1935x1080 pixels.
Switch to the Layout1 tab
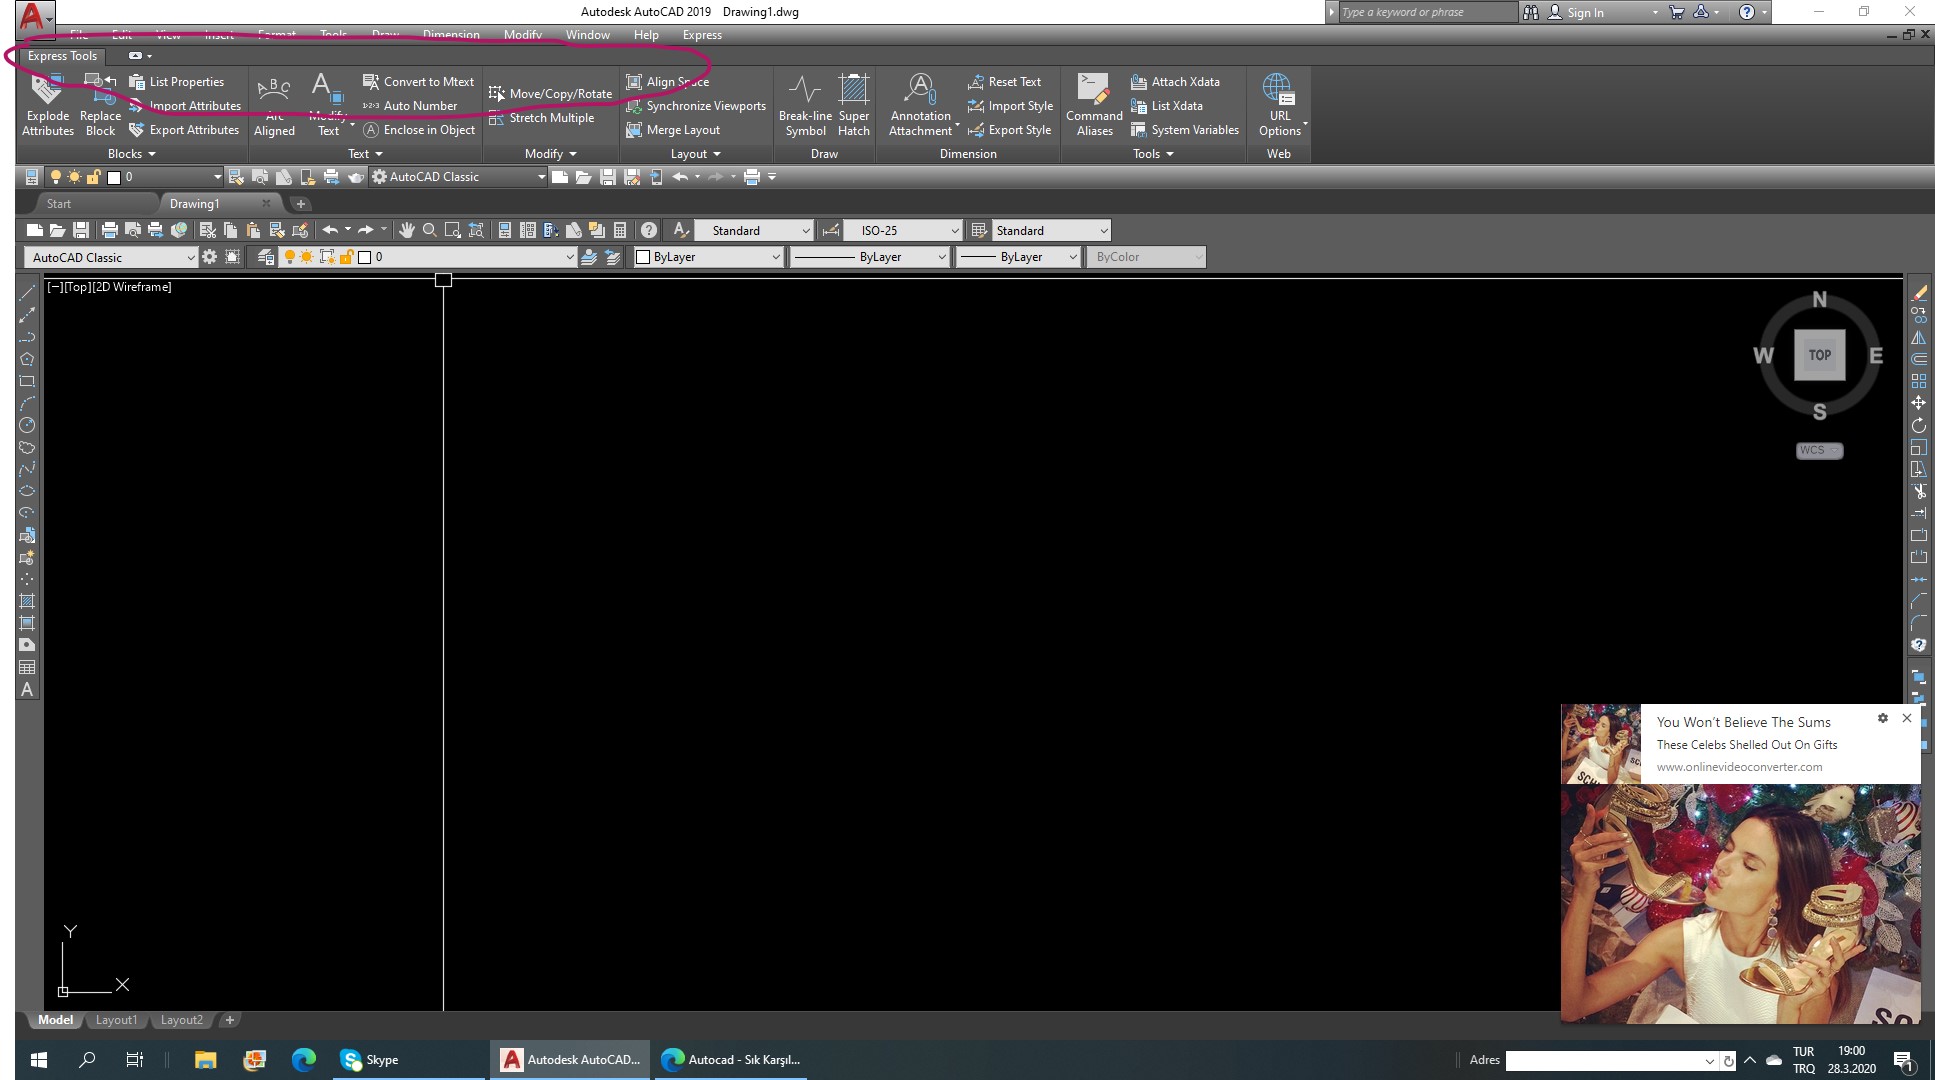pyautogui.click(x=116, y=1020)
